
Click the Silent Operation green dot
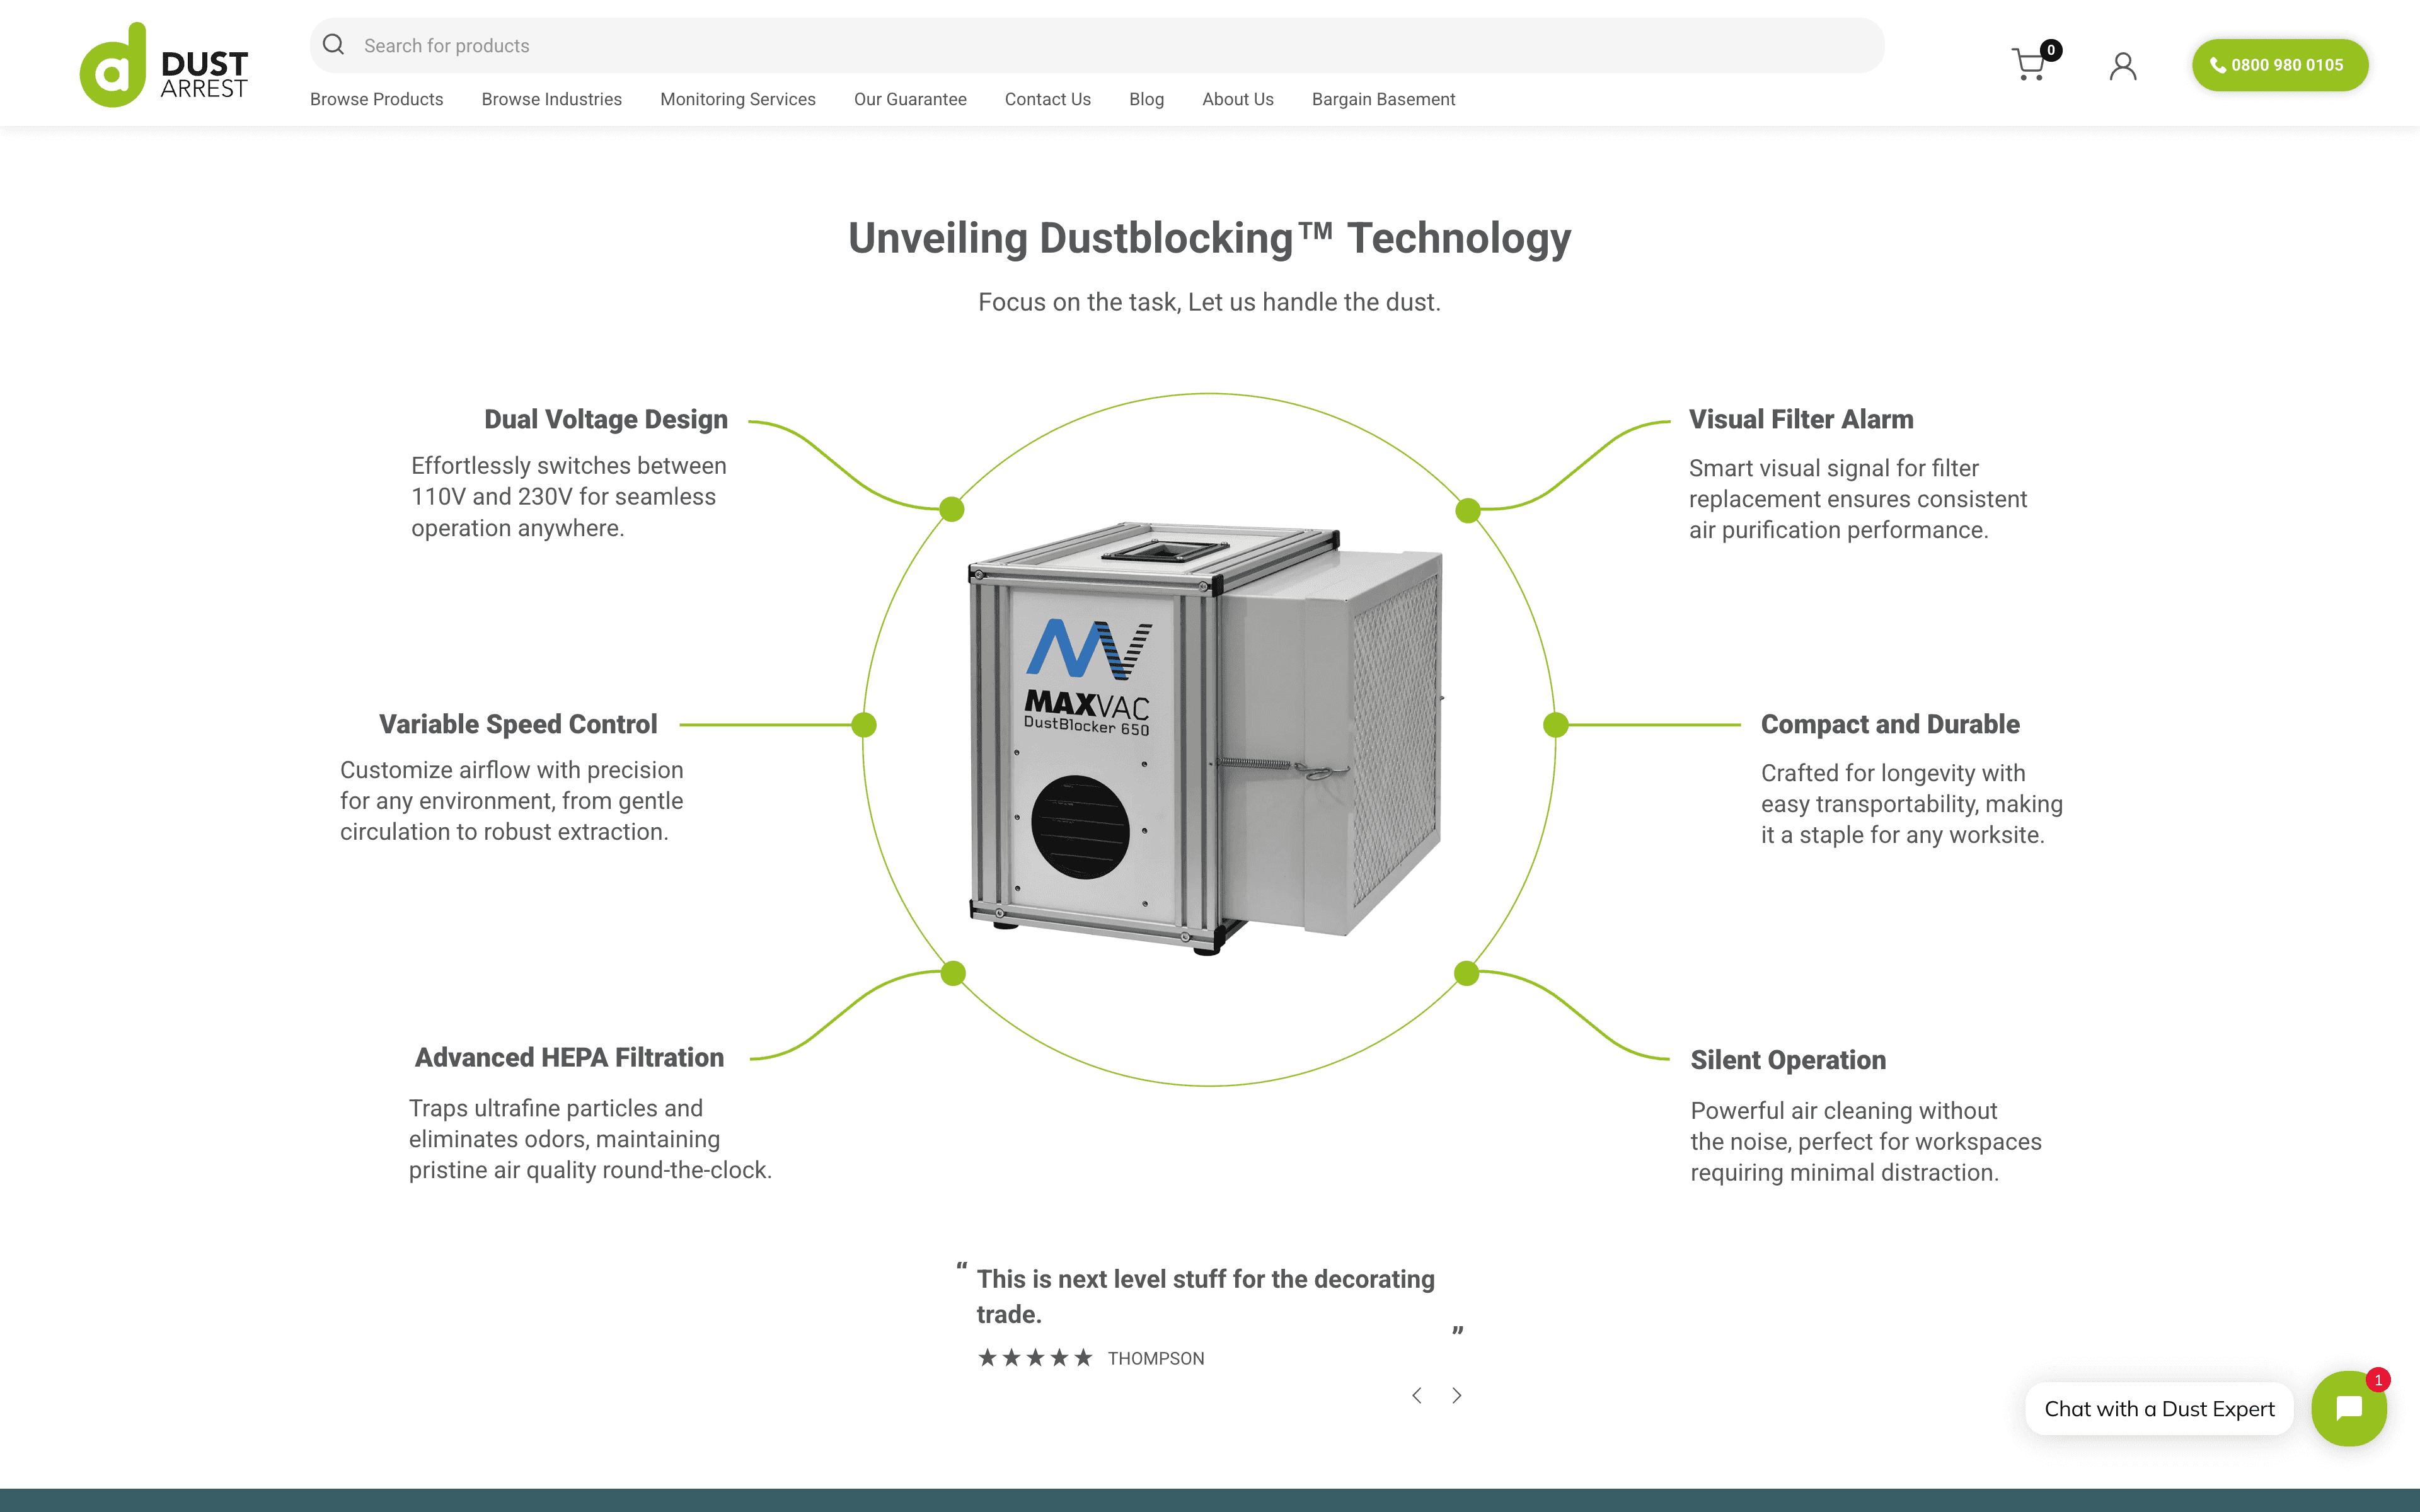click(x=1466, y=973)
